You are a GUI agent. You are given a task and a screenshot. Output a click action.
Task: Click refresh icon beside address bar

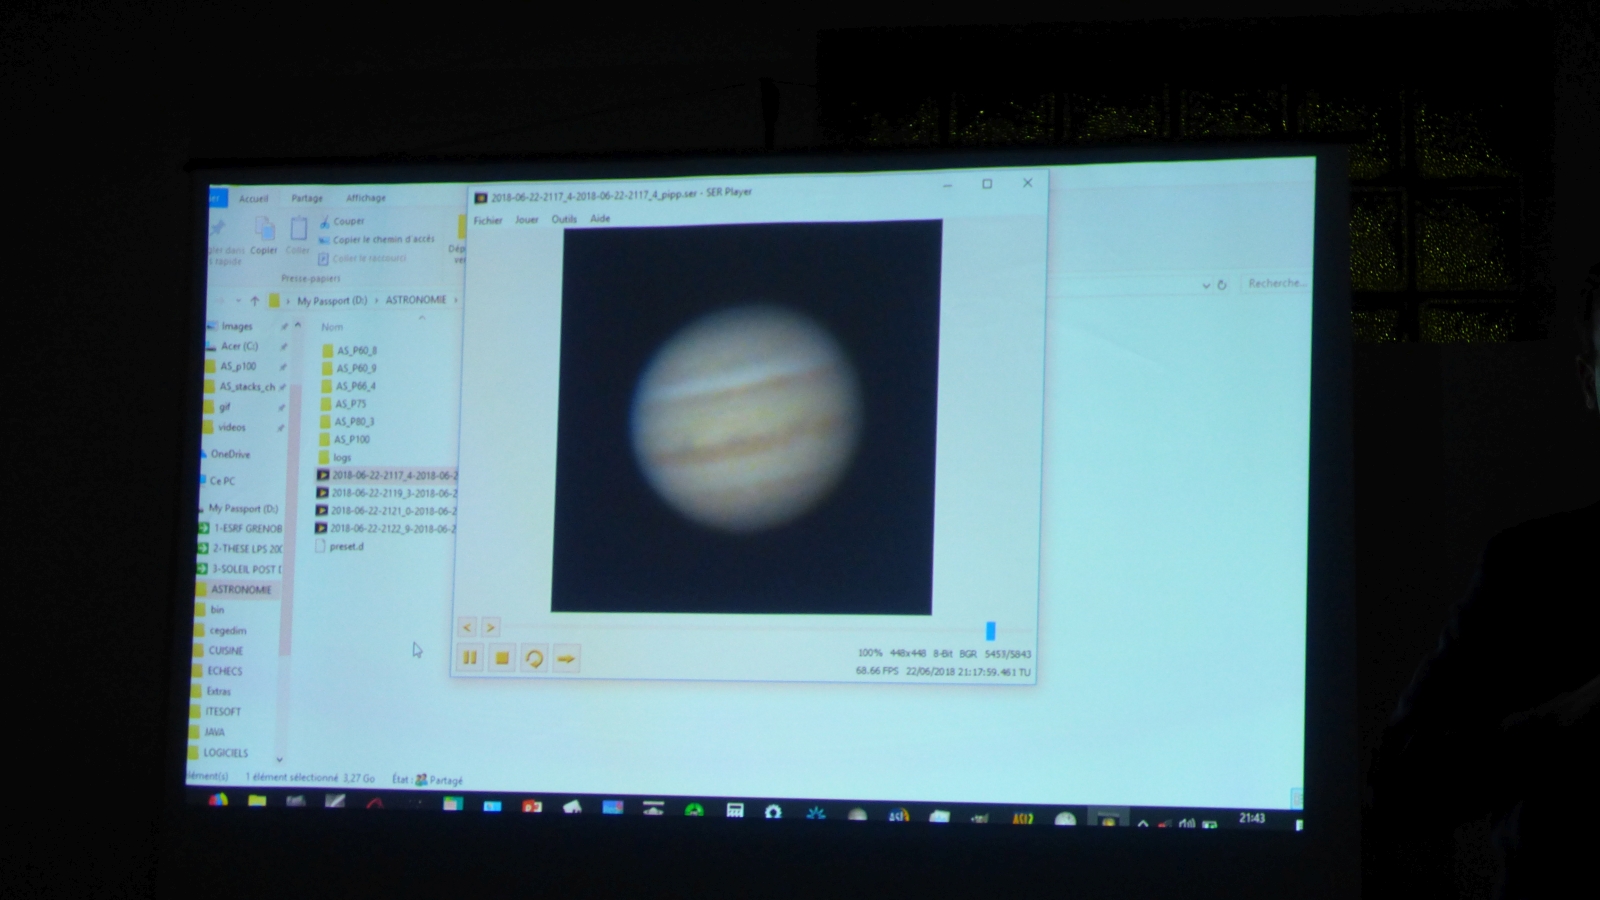pyautogui.click(x=1222, y=285)
